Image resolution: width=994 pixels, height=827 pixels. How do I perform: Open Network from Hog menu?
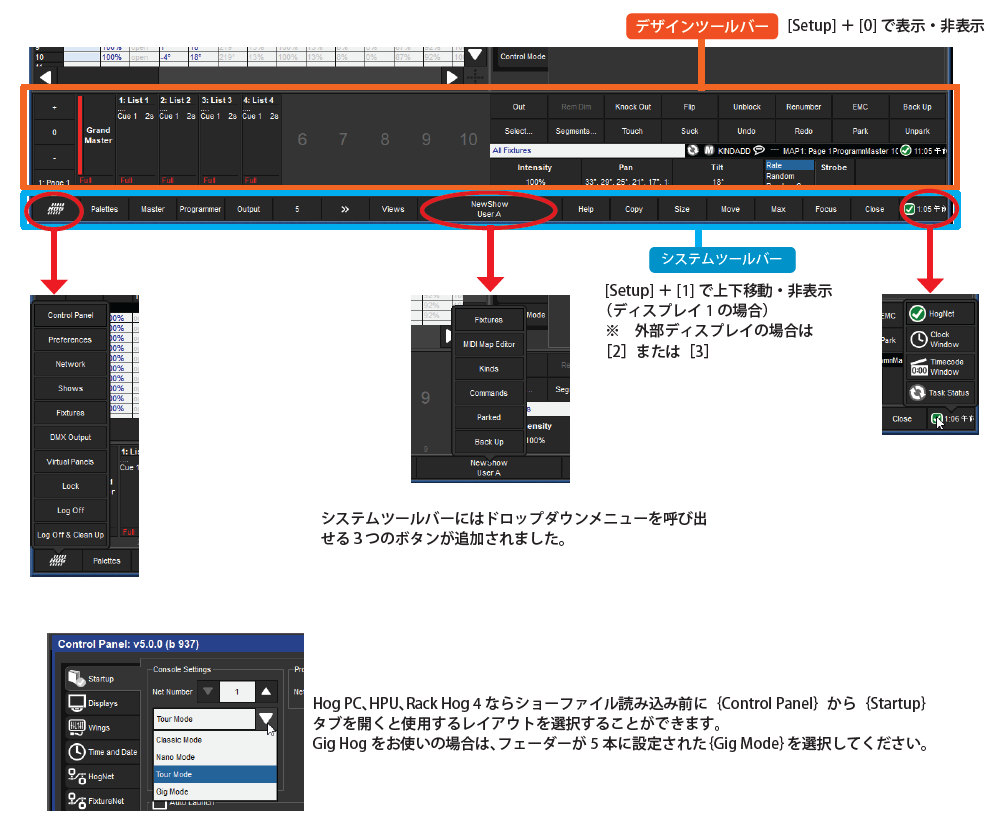click(x=70, y=364)
